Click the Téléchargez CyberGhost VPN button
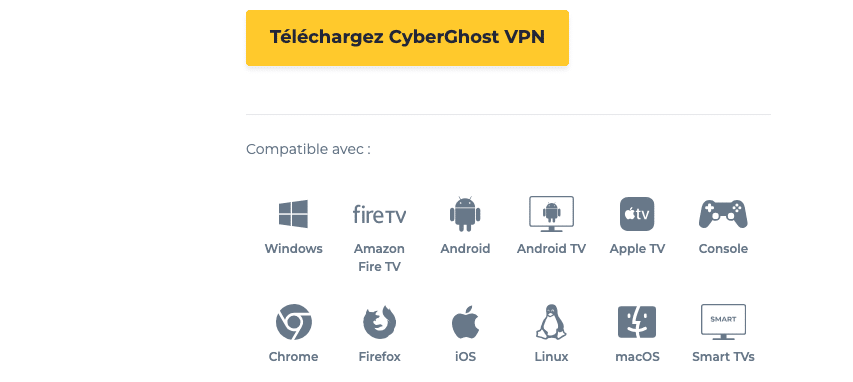853x382 pixels. (x=407, y=38)
